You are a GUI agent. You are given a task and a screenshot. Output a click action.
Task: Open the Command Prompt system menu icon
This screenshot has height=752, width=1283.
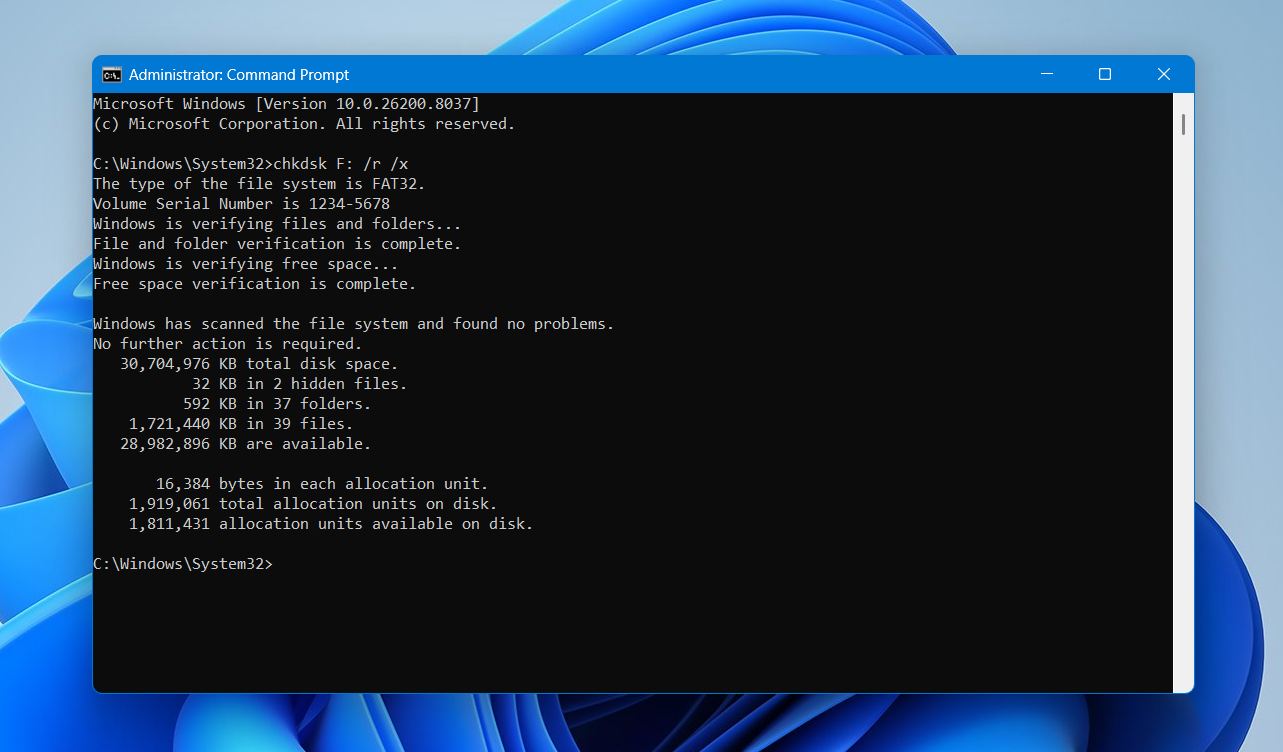(113, 73)
